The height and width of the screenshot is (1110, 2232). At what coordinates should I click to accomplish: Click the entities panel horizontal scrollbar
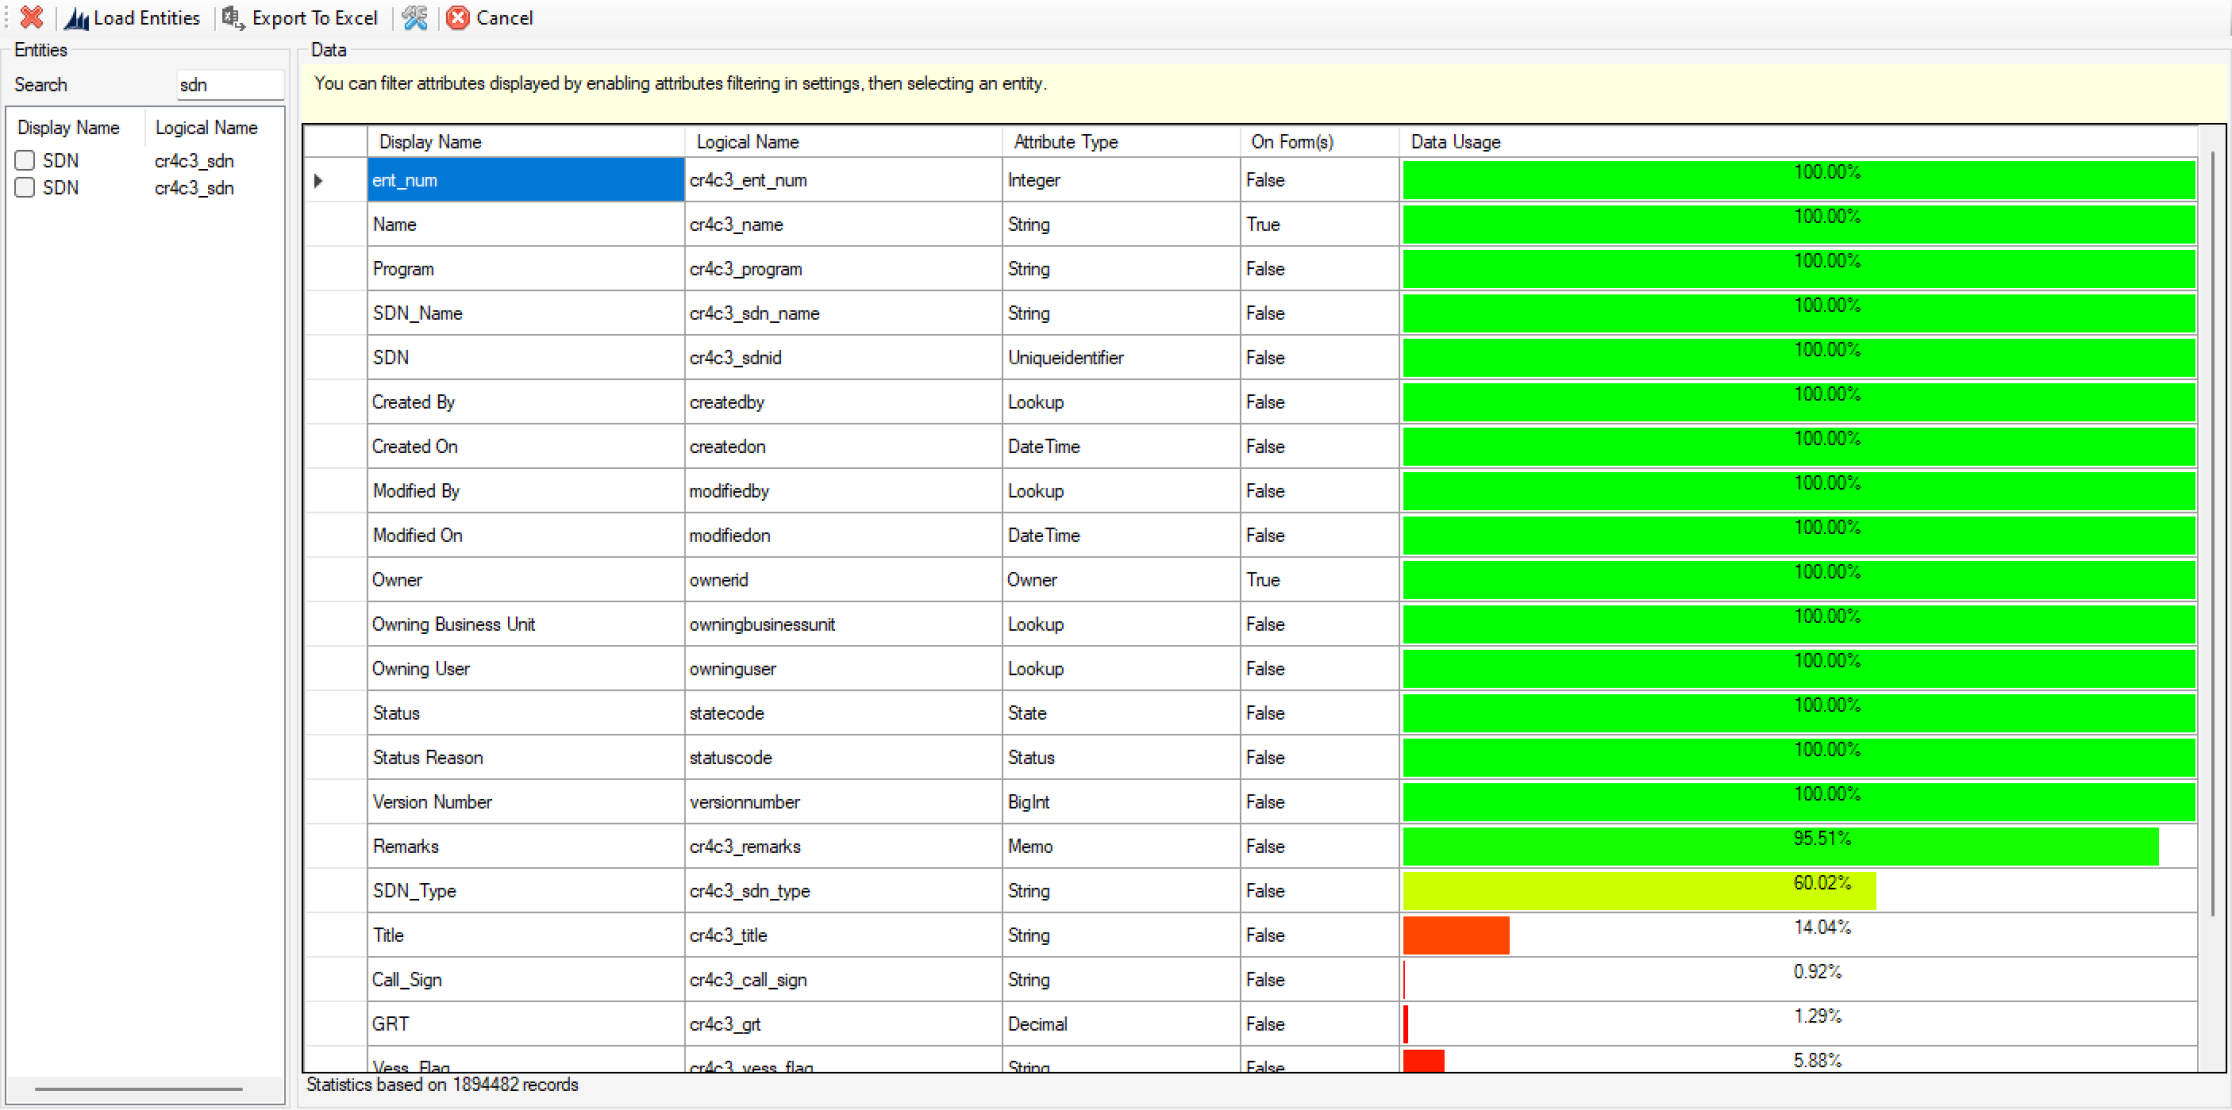(x=139, y=1088)
